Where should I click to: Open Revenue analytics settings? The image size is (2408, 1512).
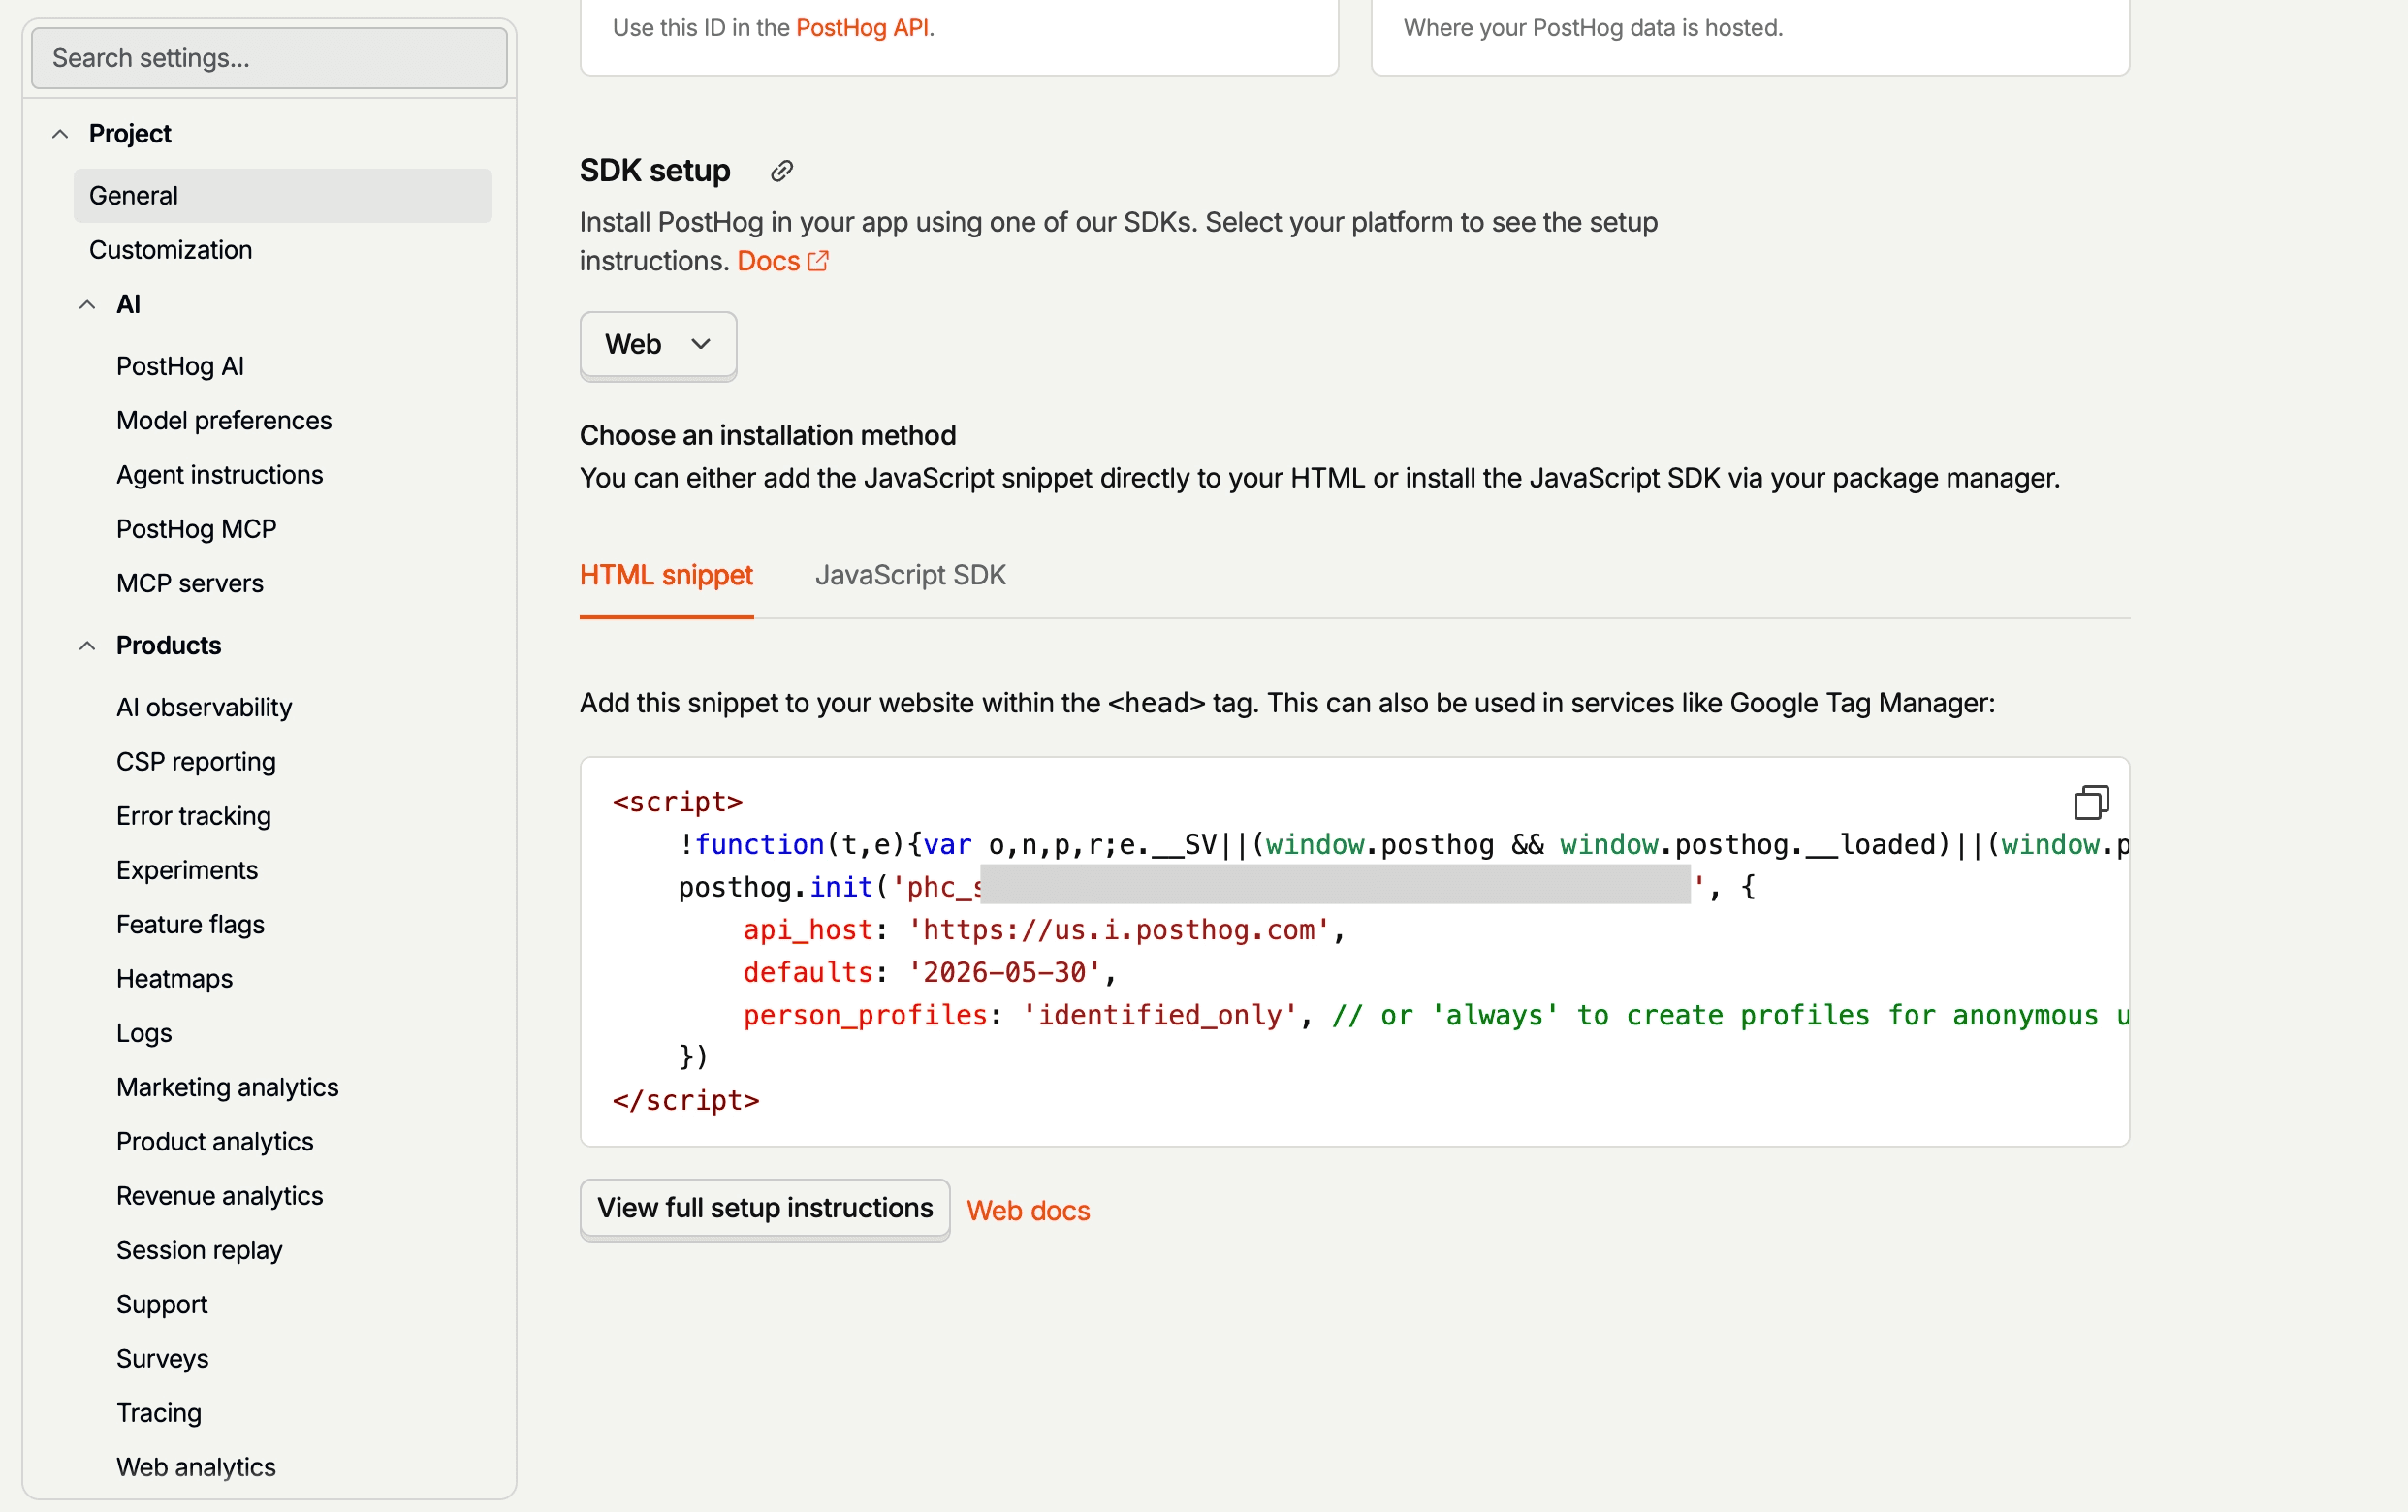[296, 1196]
